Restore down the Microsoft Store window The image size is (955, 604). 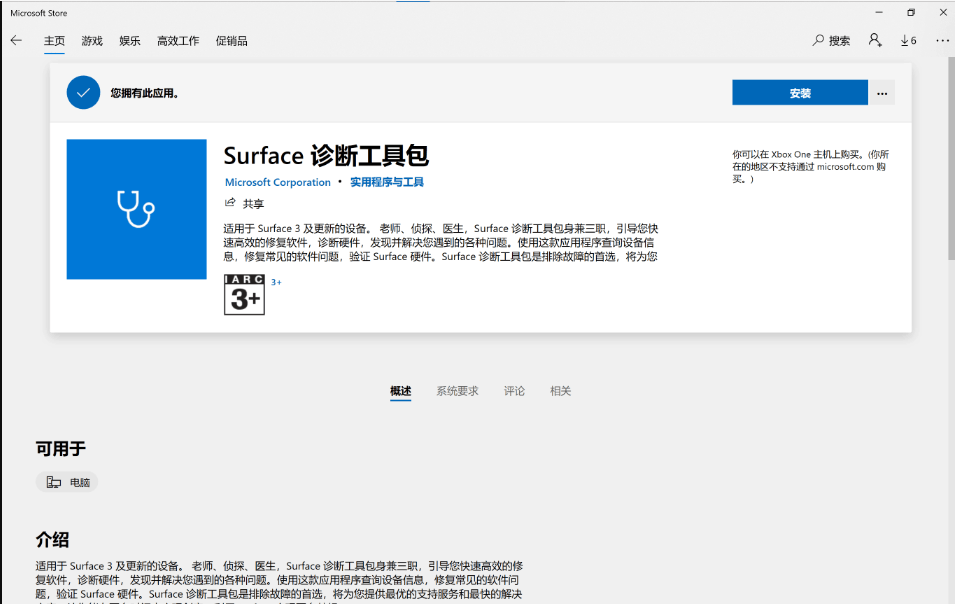tap(911, 12)
